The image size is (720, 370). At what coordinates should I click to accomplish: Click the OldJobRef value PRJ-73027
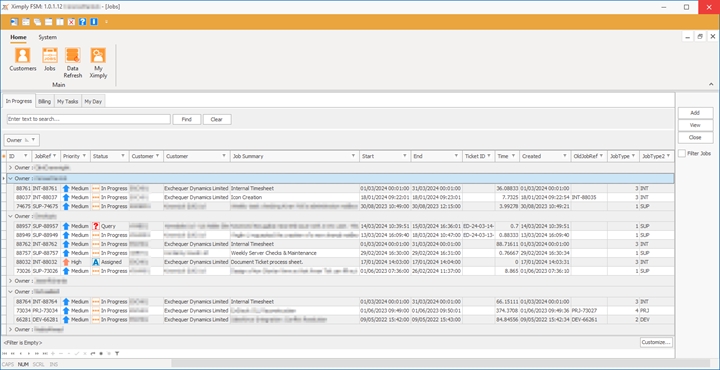[585, 311]
